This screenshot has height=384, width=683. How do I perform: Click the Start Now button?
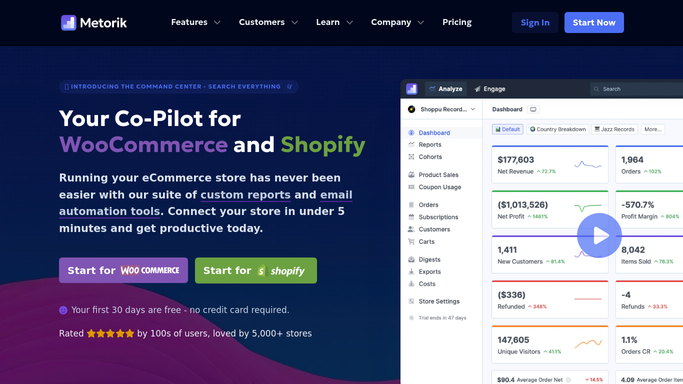coord(594,23)
